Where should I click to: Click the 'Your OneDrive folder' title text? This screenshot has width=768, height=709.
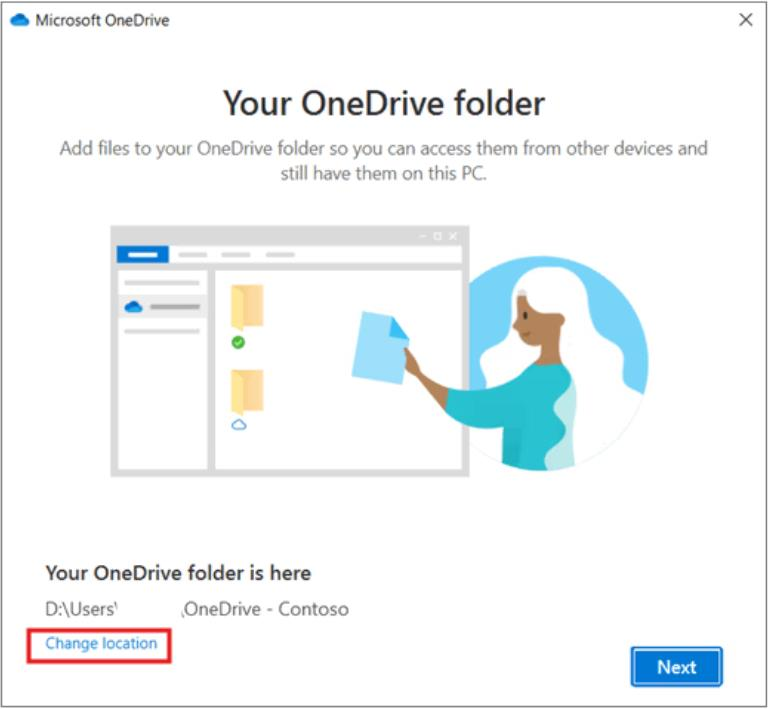point(384,103)
